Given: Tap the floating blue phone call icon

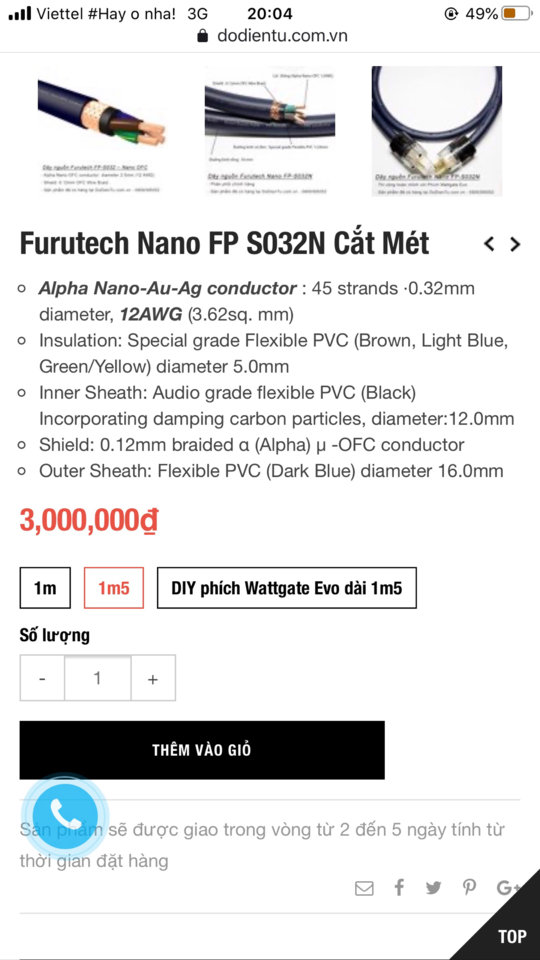Looking at the screenshot, I should (x=66, y=814).
